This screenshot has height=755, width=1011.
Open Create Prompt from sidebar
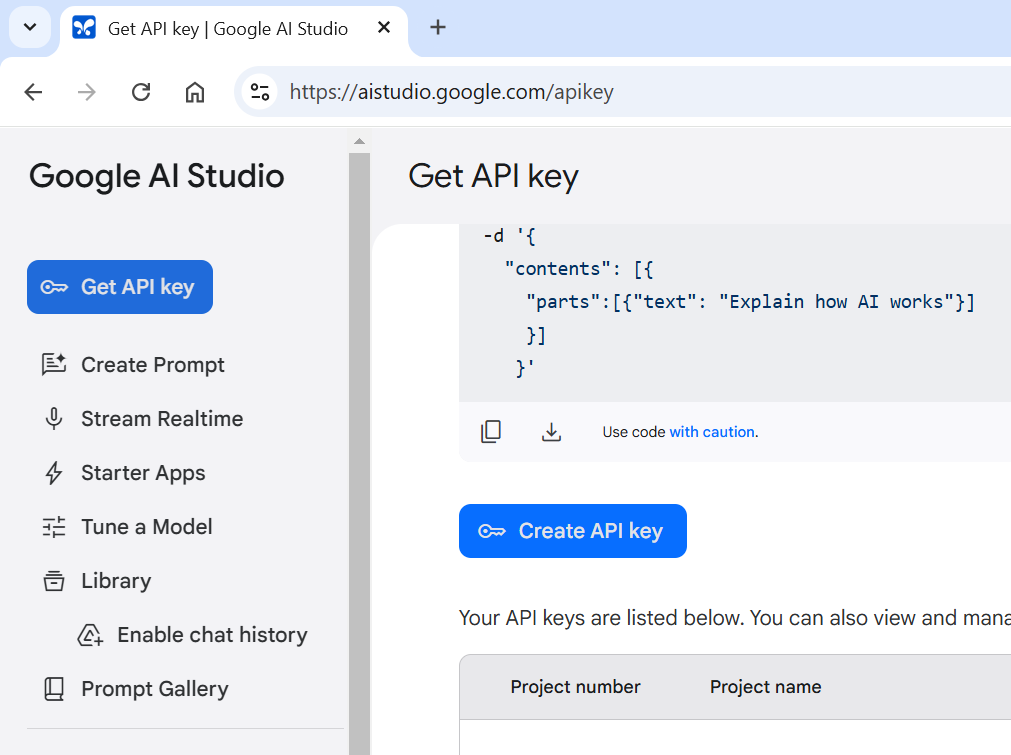pos(152,365)
